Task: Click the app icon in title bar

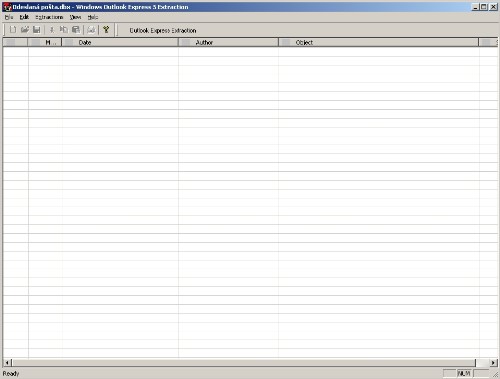Action: (x=7, y=7)
